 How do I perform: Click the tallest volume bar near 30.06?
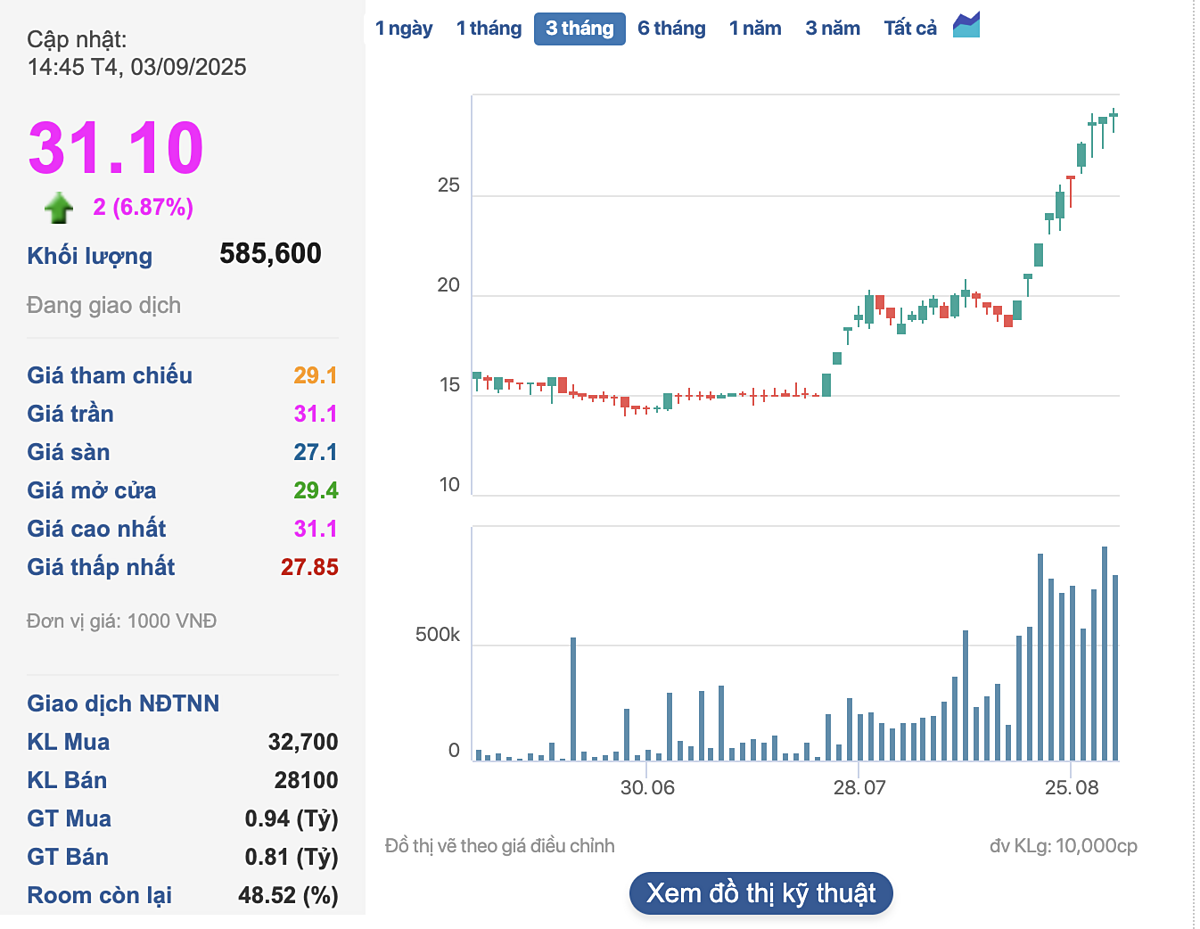click(x=573, y=698)
